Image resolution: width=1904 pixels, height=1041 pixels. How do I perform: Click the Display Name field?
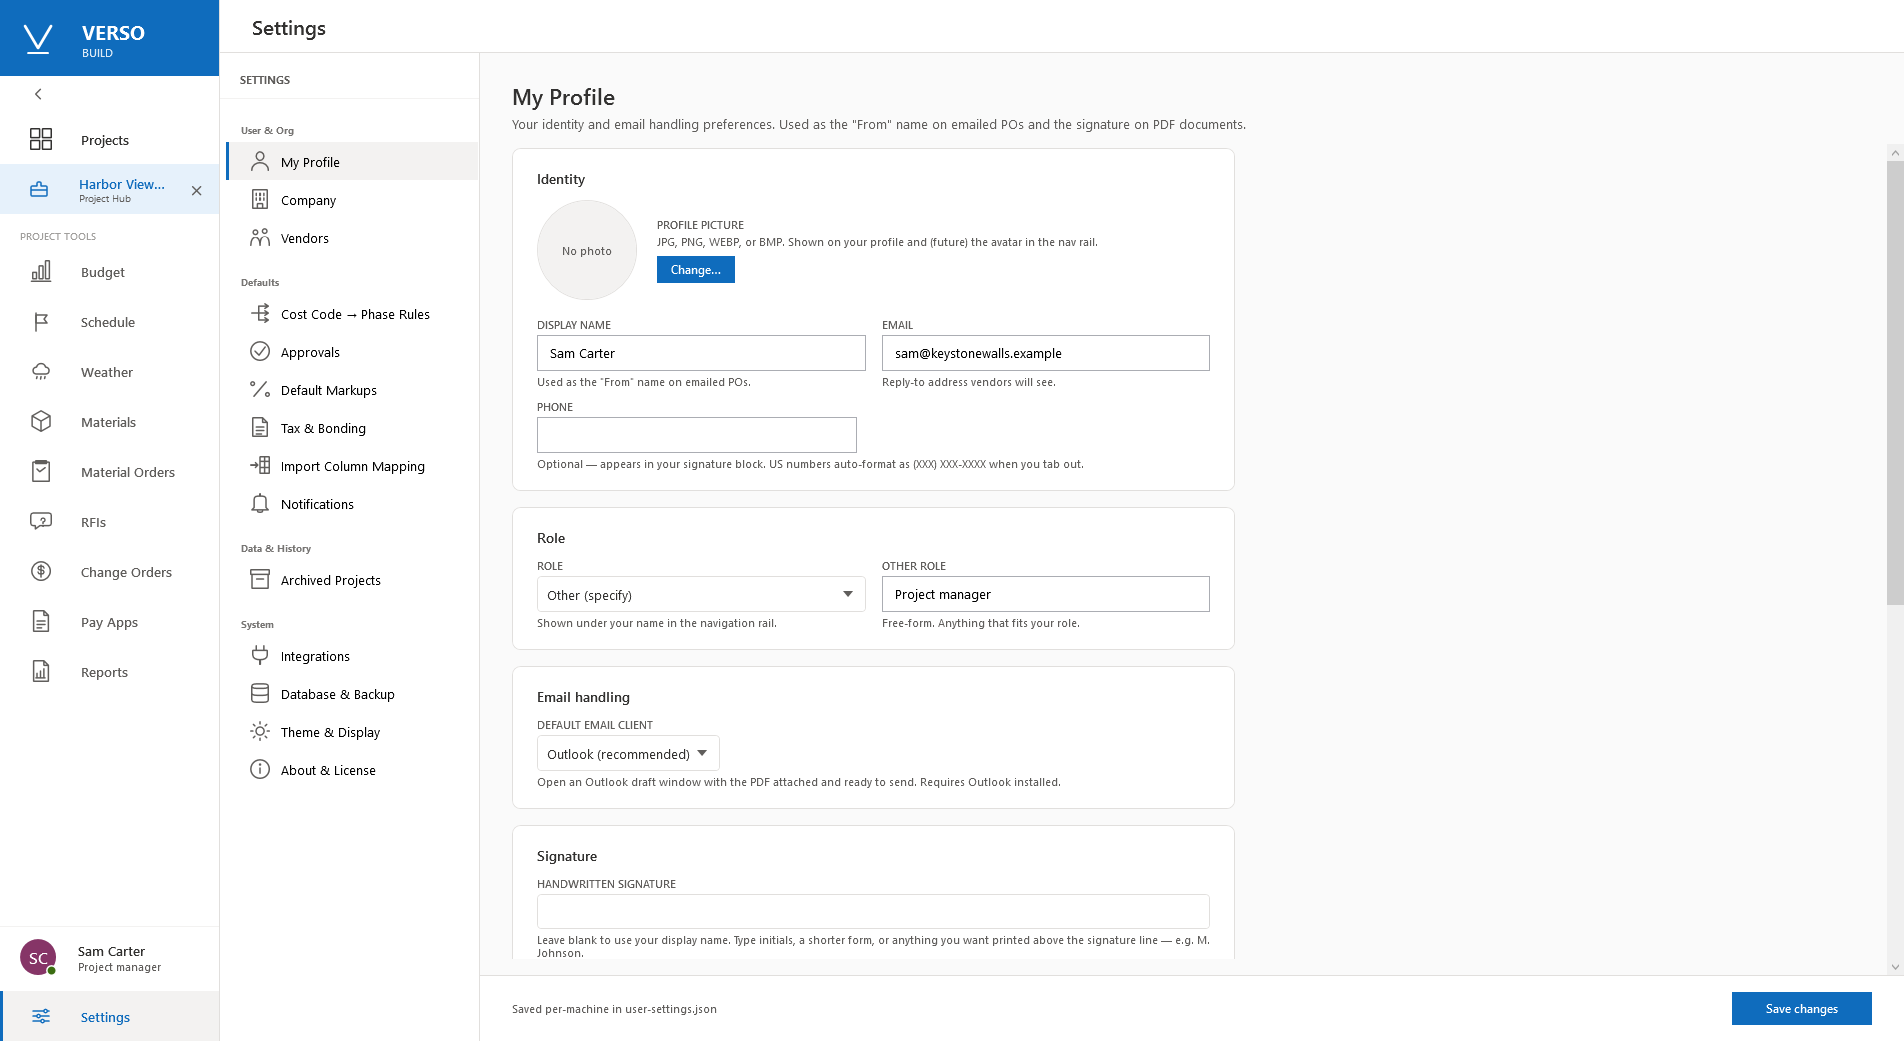click(x=701, y=353)
